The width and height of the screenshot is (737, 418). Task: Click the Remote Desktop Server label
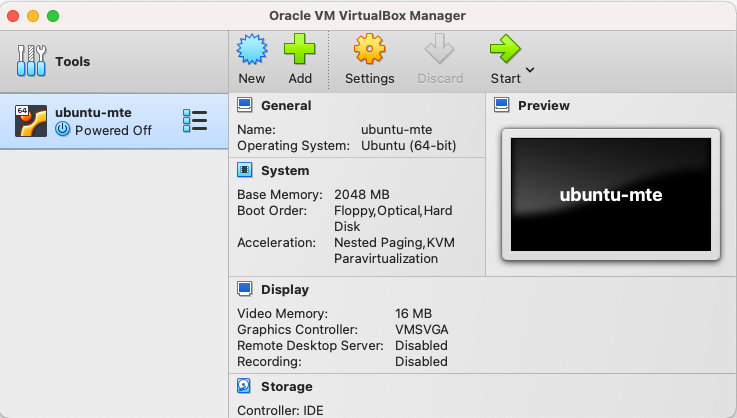click(310, 346)
